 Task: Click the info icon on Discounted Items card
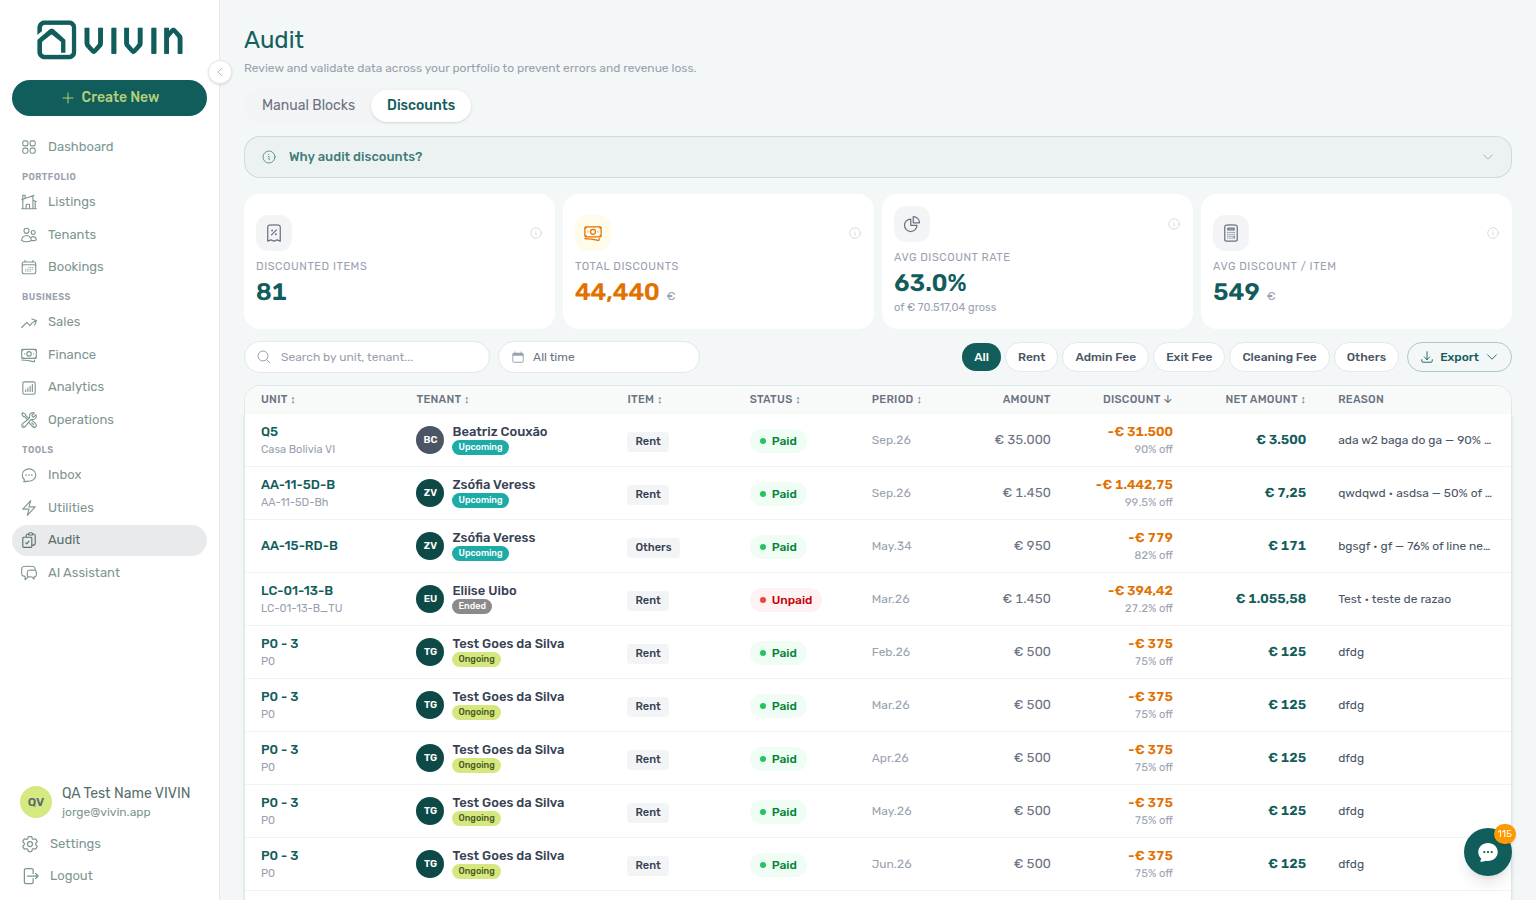tap(536, 233)
